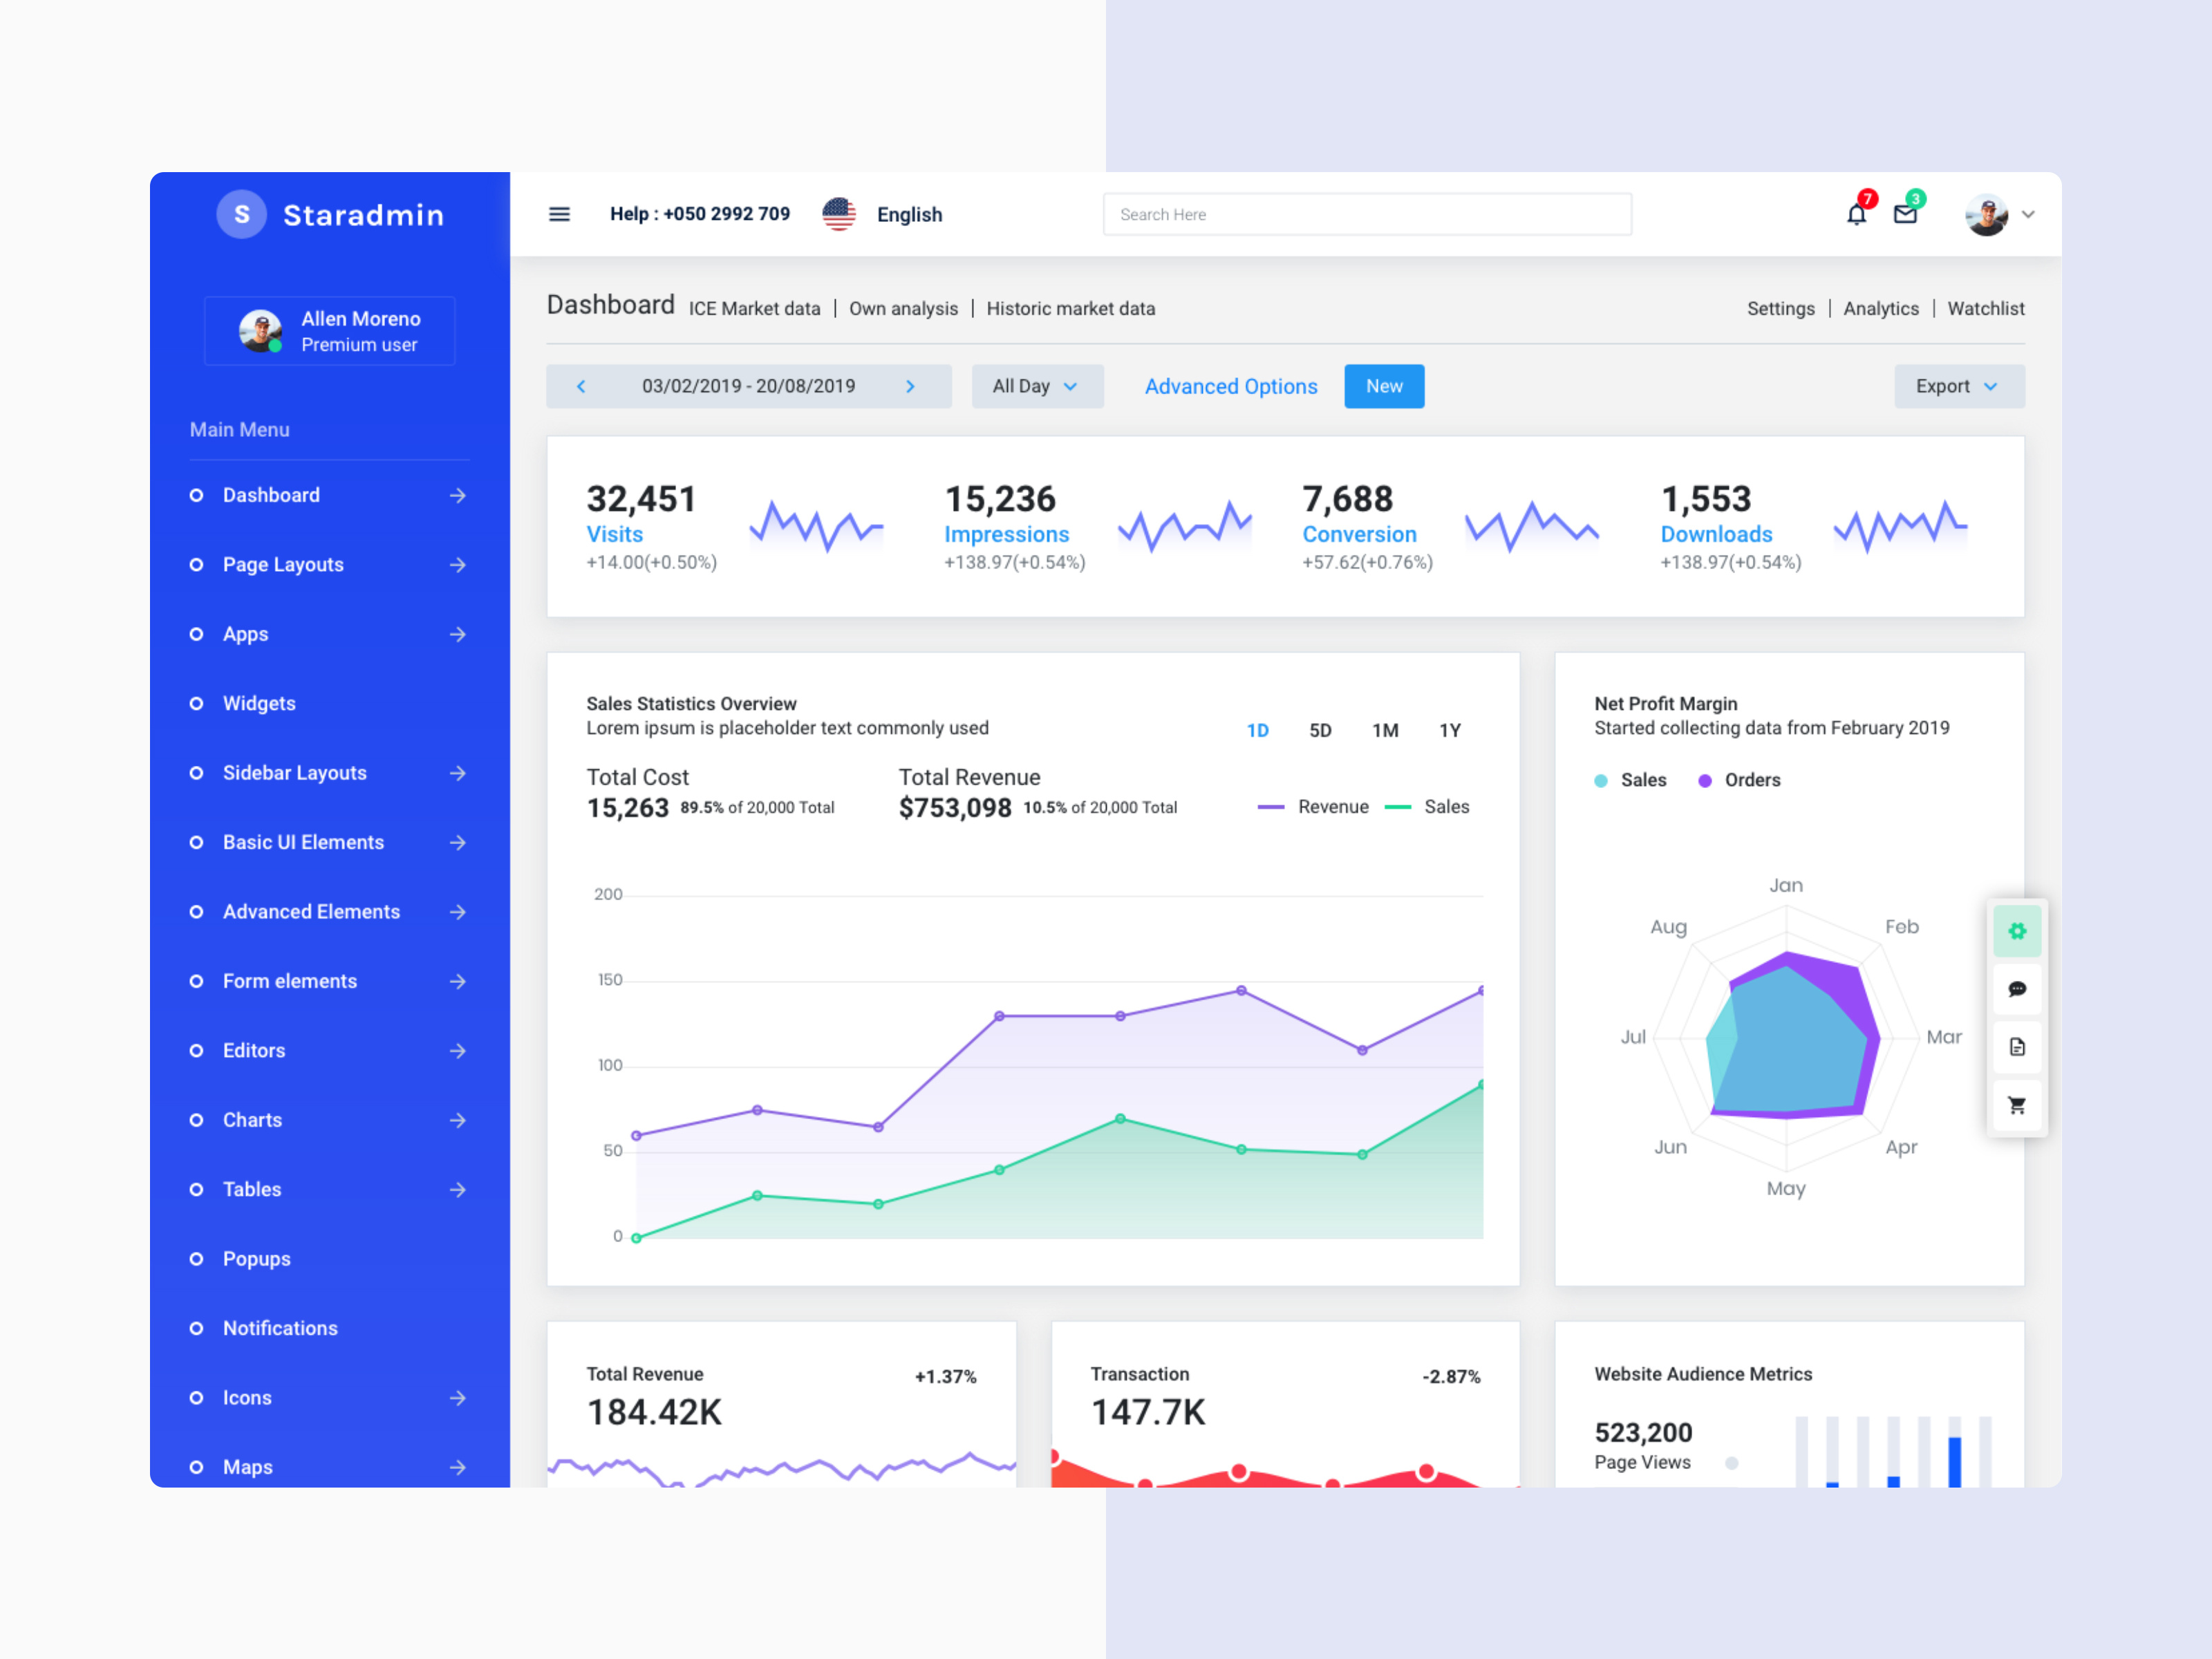This screenshot has width=2212, height=1659.
Task: Open the notifications bell icon
Action: click(1856, 214)
